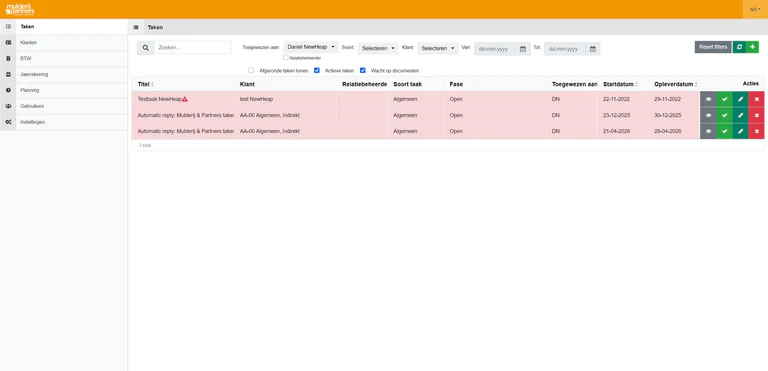This screenshot has height=371, width=768.
Task: Click the green plus add-task icon
Action: coord(752,47)
